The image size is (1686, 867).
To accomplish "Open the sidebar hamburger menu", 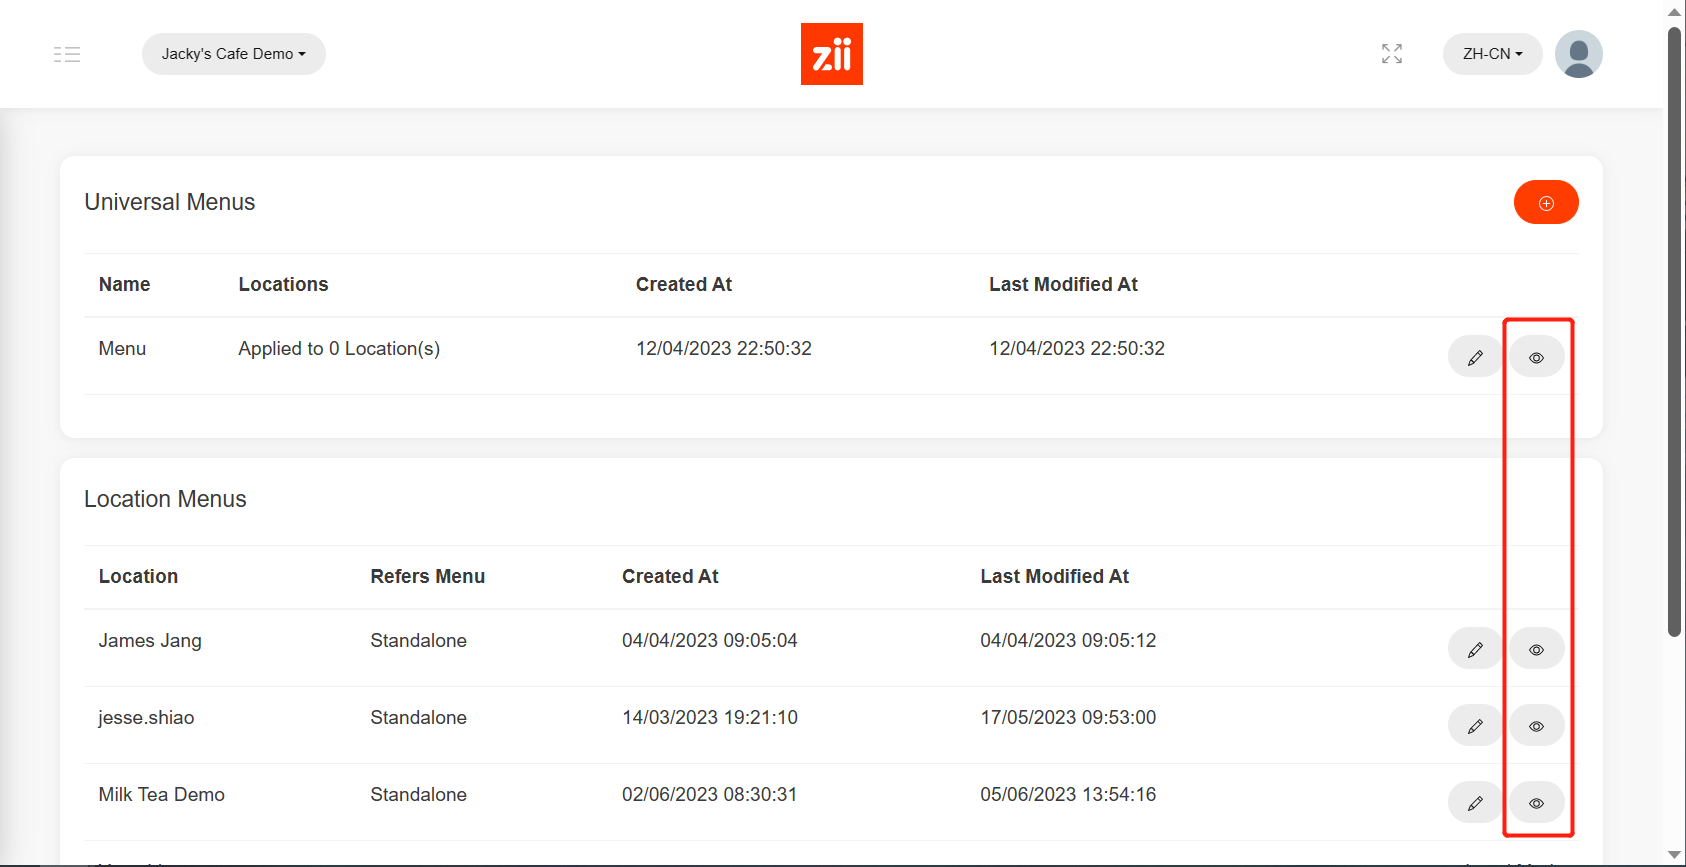I will pos(67,54).
